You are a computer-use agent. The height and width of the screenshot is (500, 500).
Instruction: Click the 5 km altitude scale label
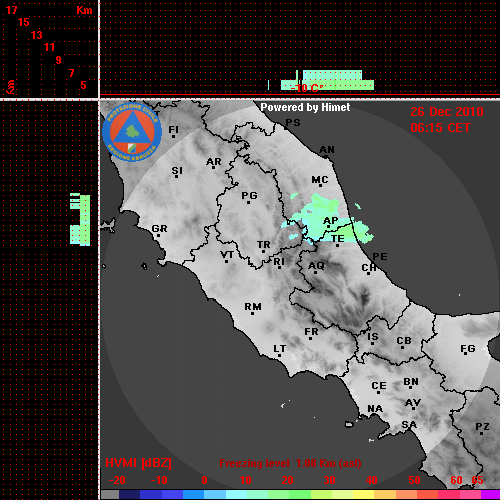[83, 85]
